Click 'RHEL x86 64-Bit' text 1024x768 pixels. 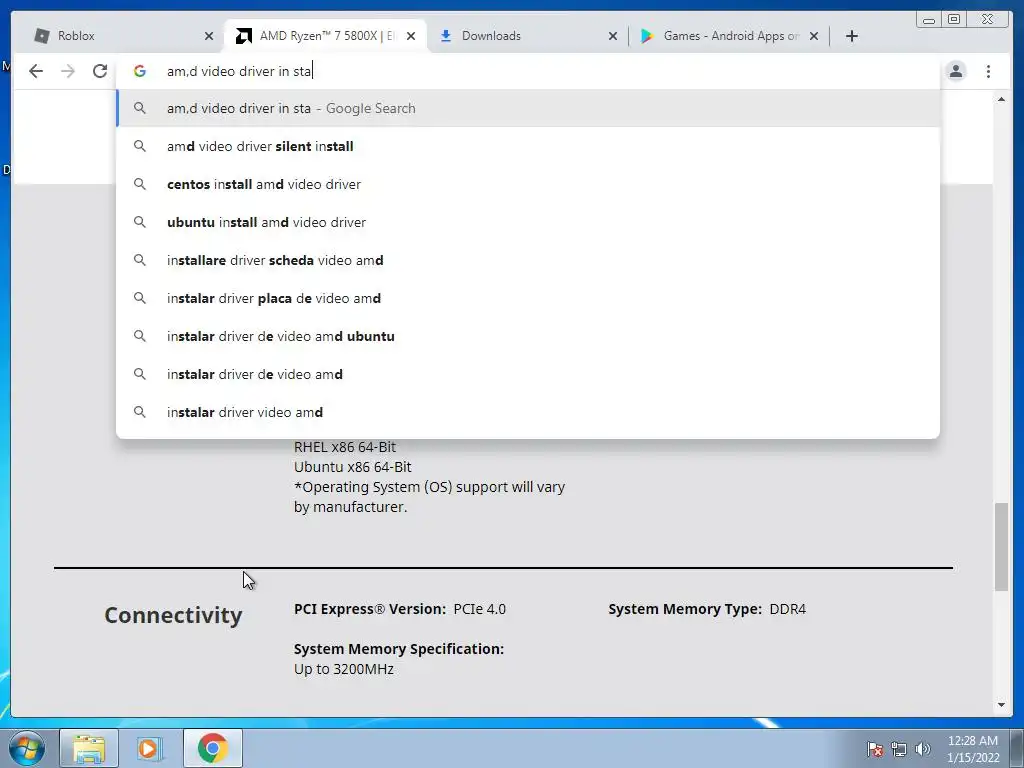coord(345,447)
